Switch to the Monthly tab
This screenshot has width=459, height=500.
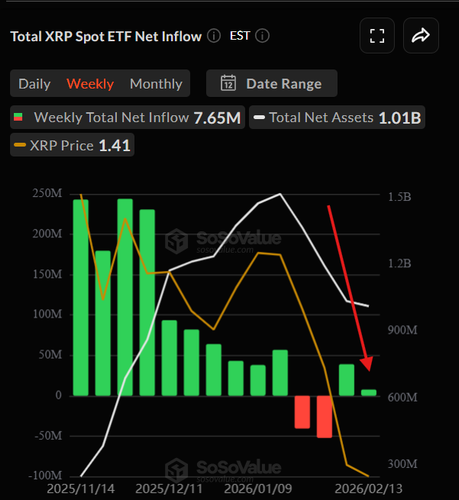point(156,84)
